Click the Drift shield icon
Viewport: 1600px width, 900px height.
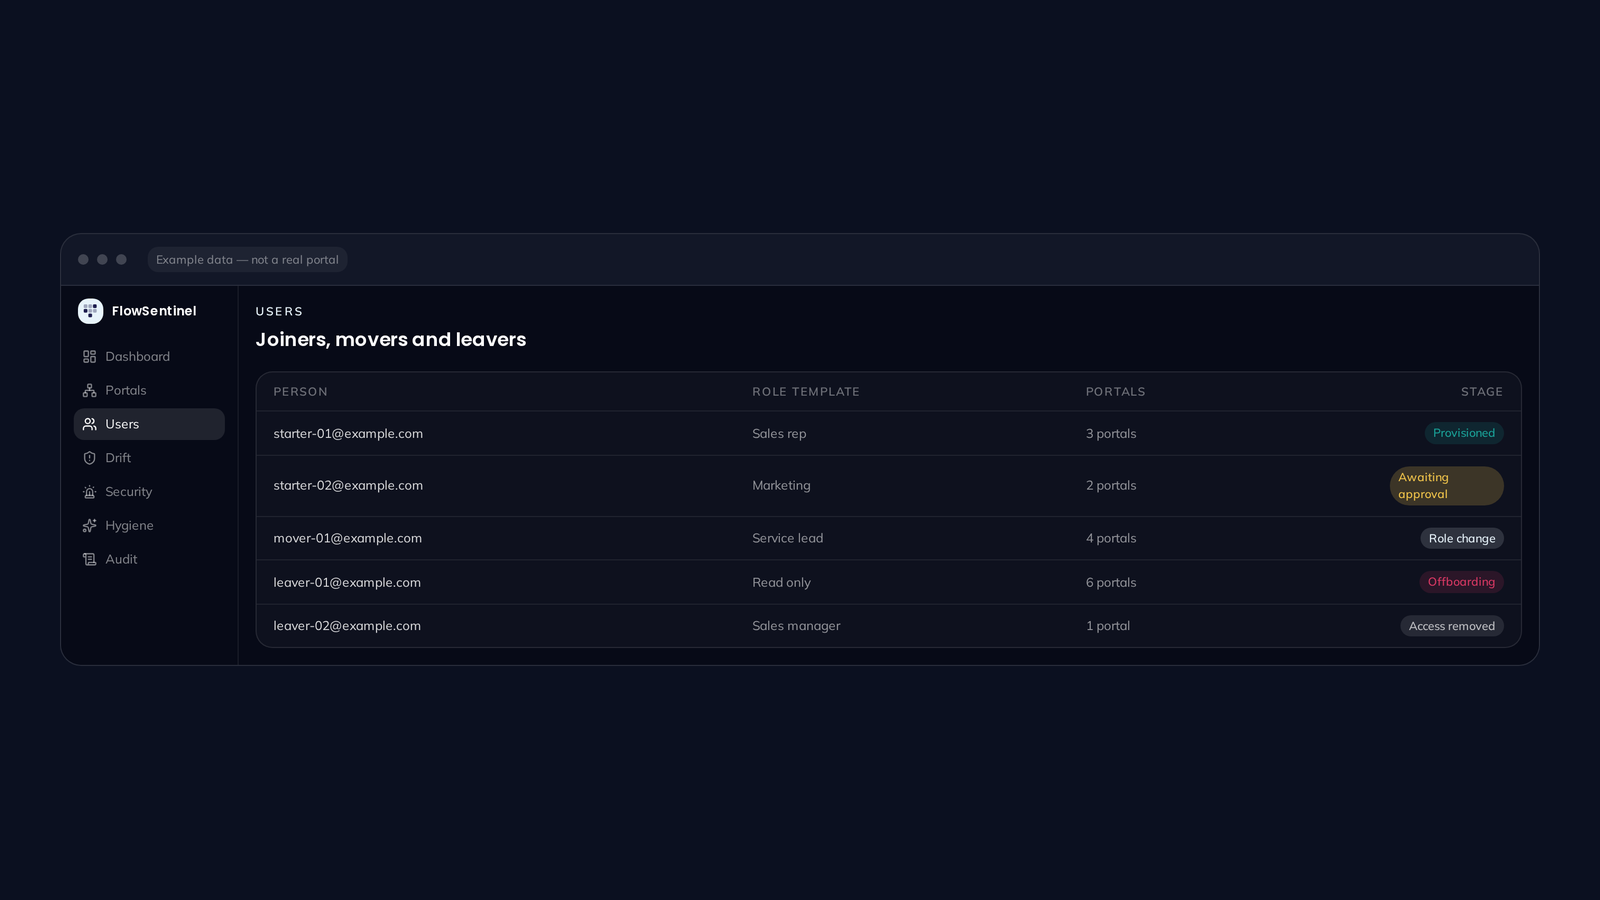89,458
